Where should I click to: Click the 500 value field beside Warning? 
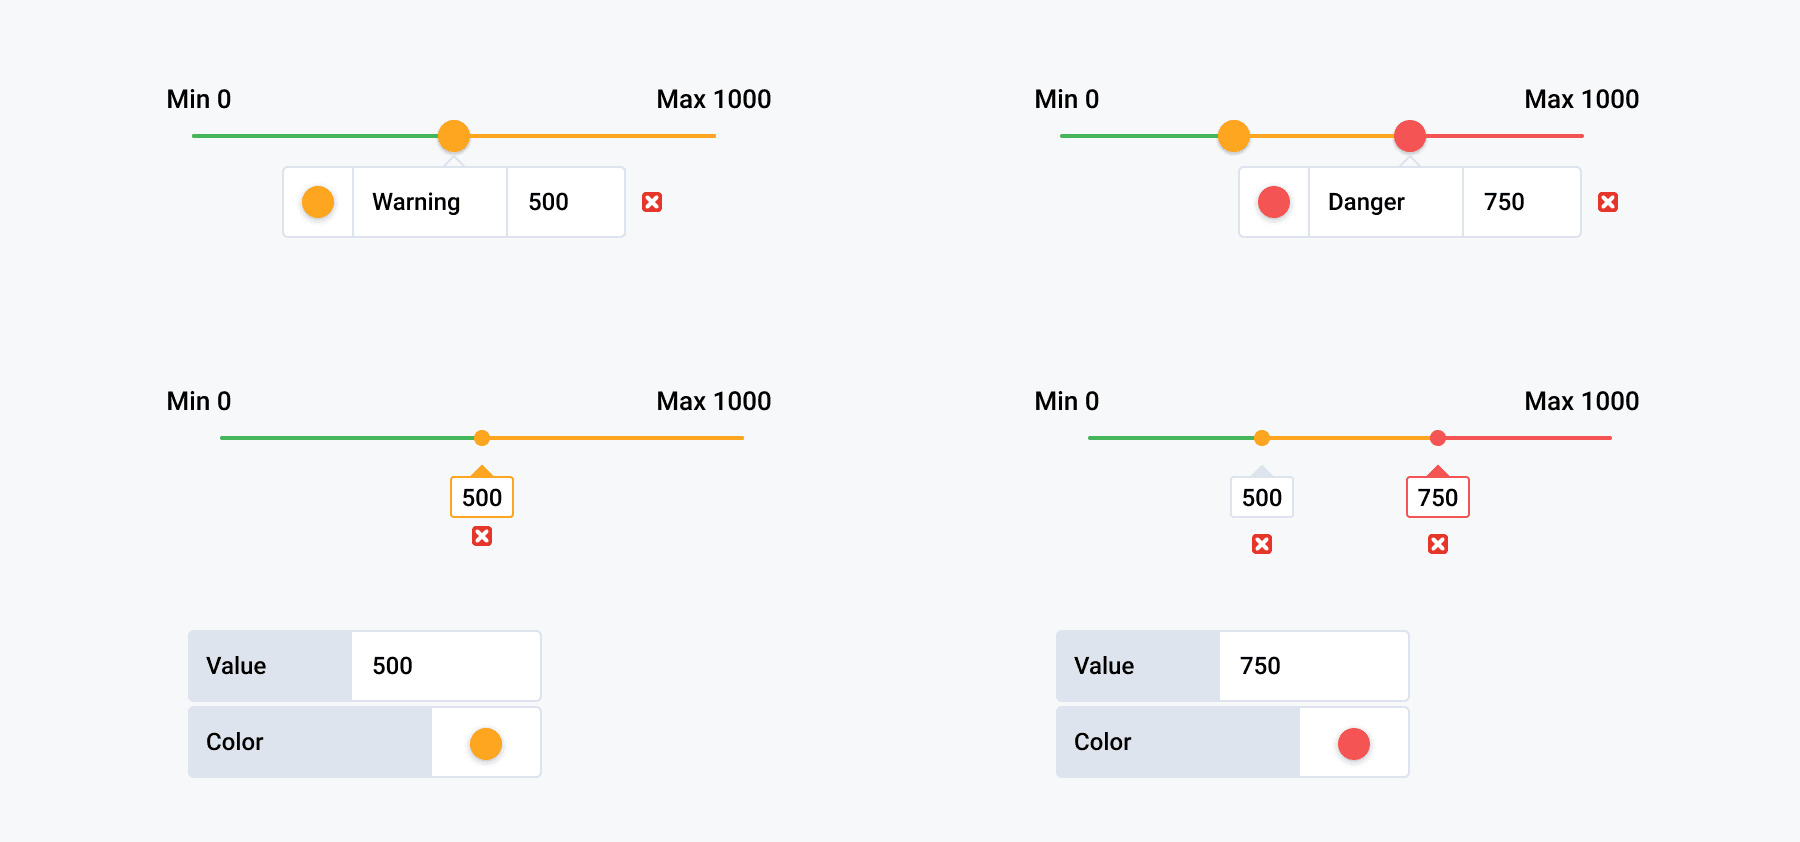click(566, 202)
